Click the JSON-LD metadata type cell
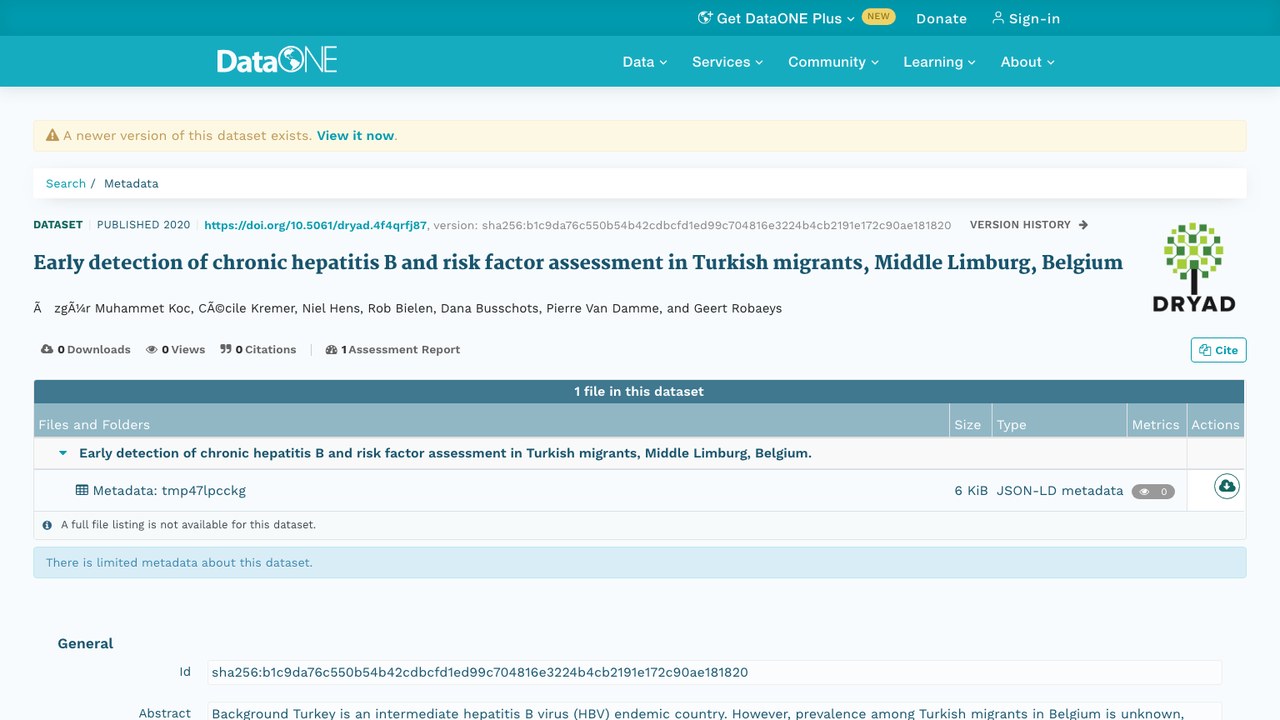This screenshot has height=720, width=1280. point(1060,490)
